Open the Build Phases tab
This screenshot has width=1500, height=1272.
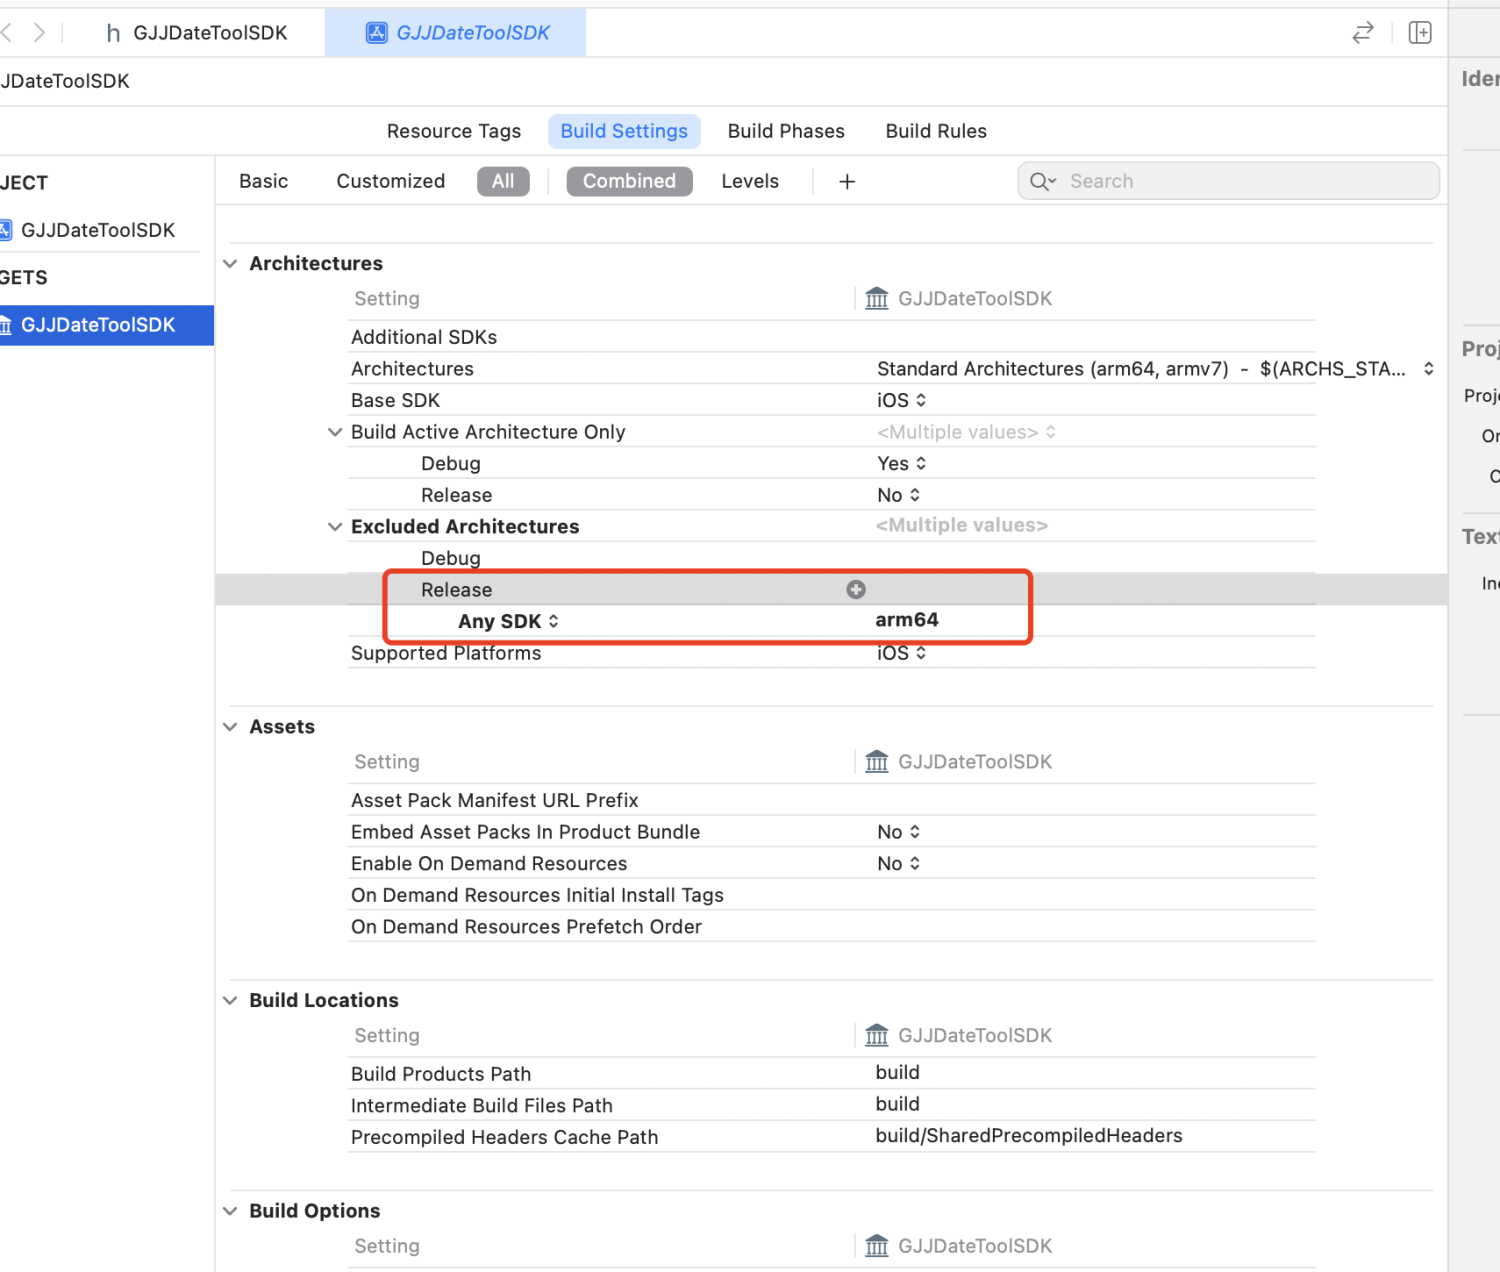786,131
